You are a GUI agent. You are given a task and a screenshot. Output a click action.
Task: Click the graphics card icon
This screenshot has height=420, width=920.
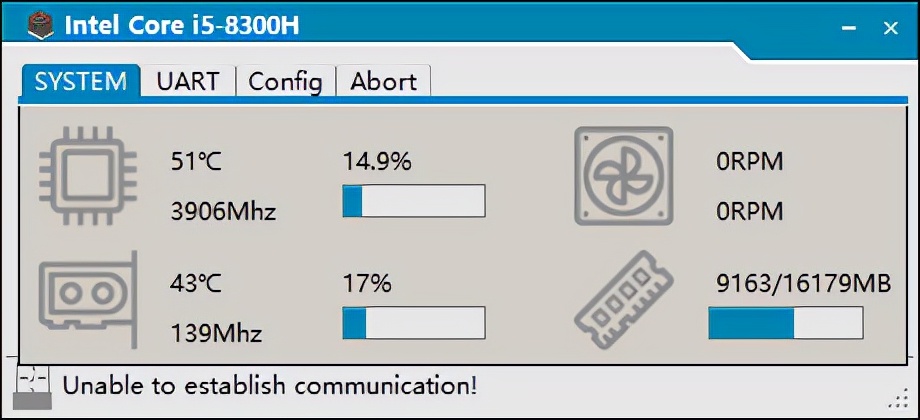(x=85, y=296)
